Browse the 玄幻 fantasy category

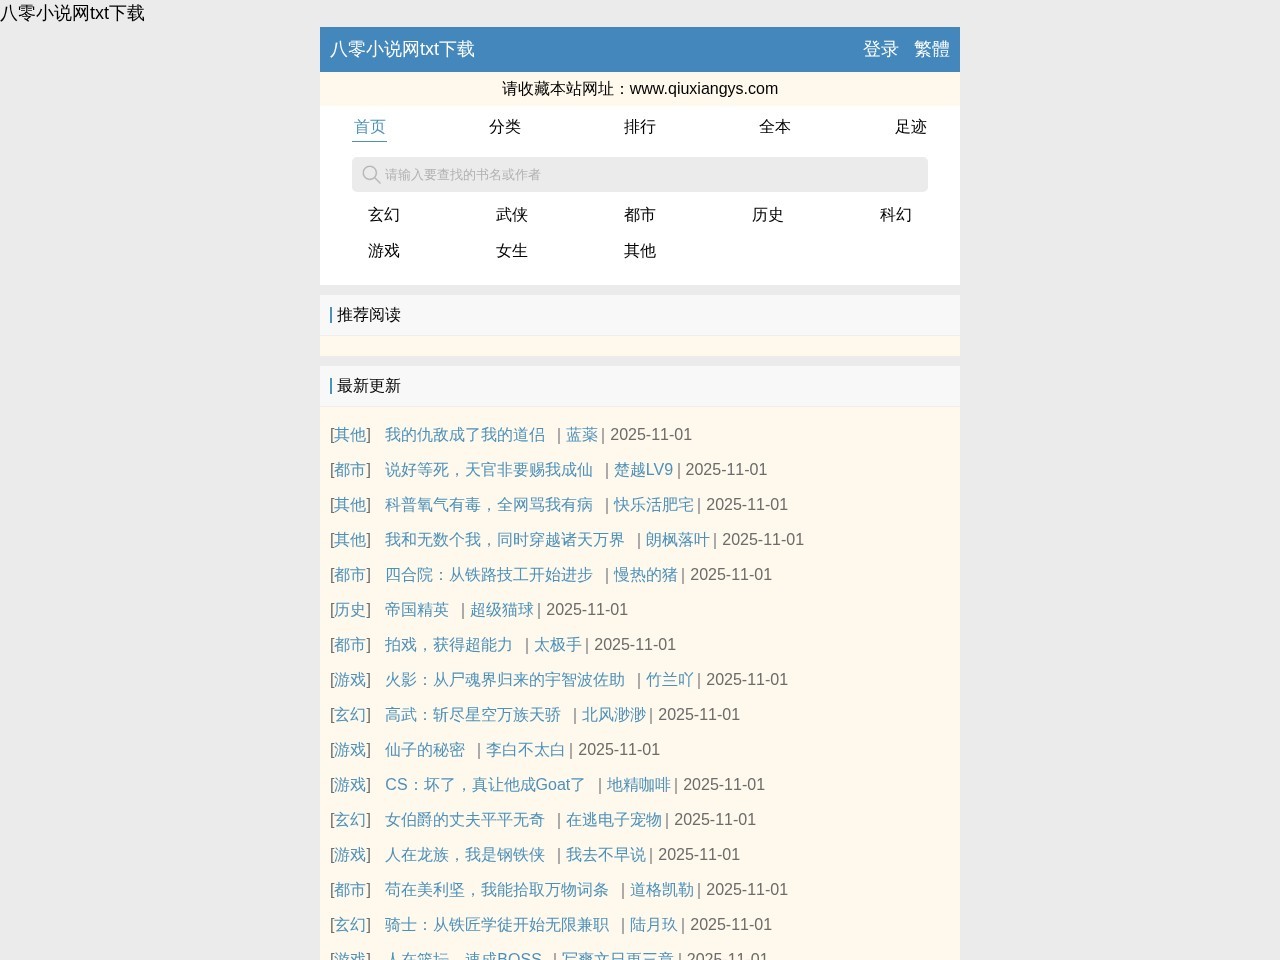[x=383, y=215]
